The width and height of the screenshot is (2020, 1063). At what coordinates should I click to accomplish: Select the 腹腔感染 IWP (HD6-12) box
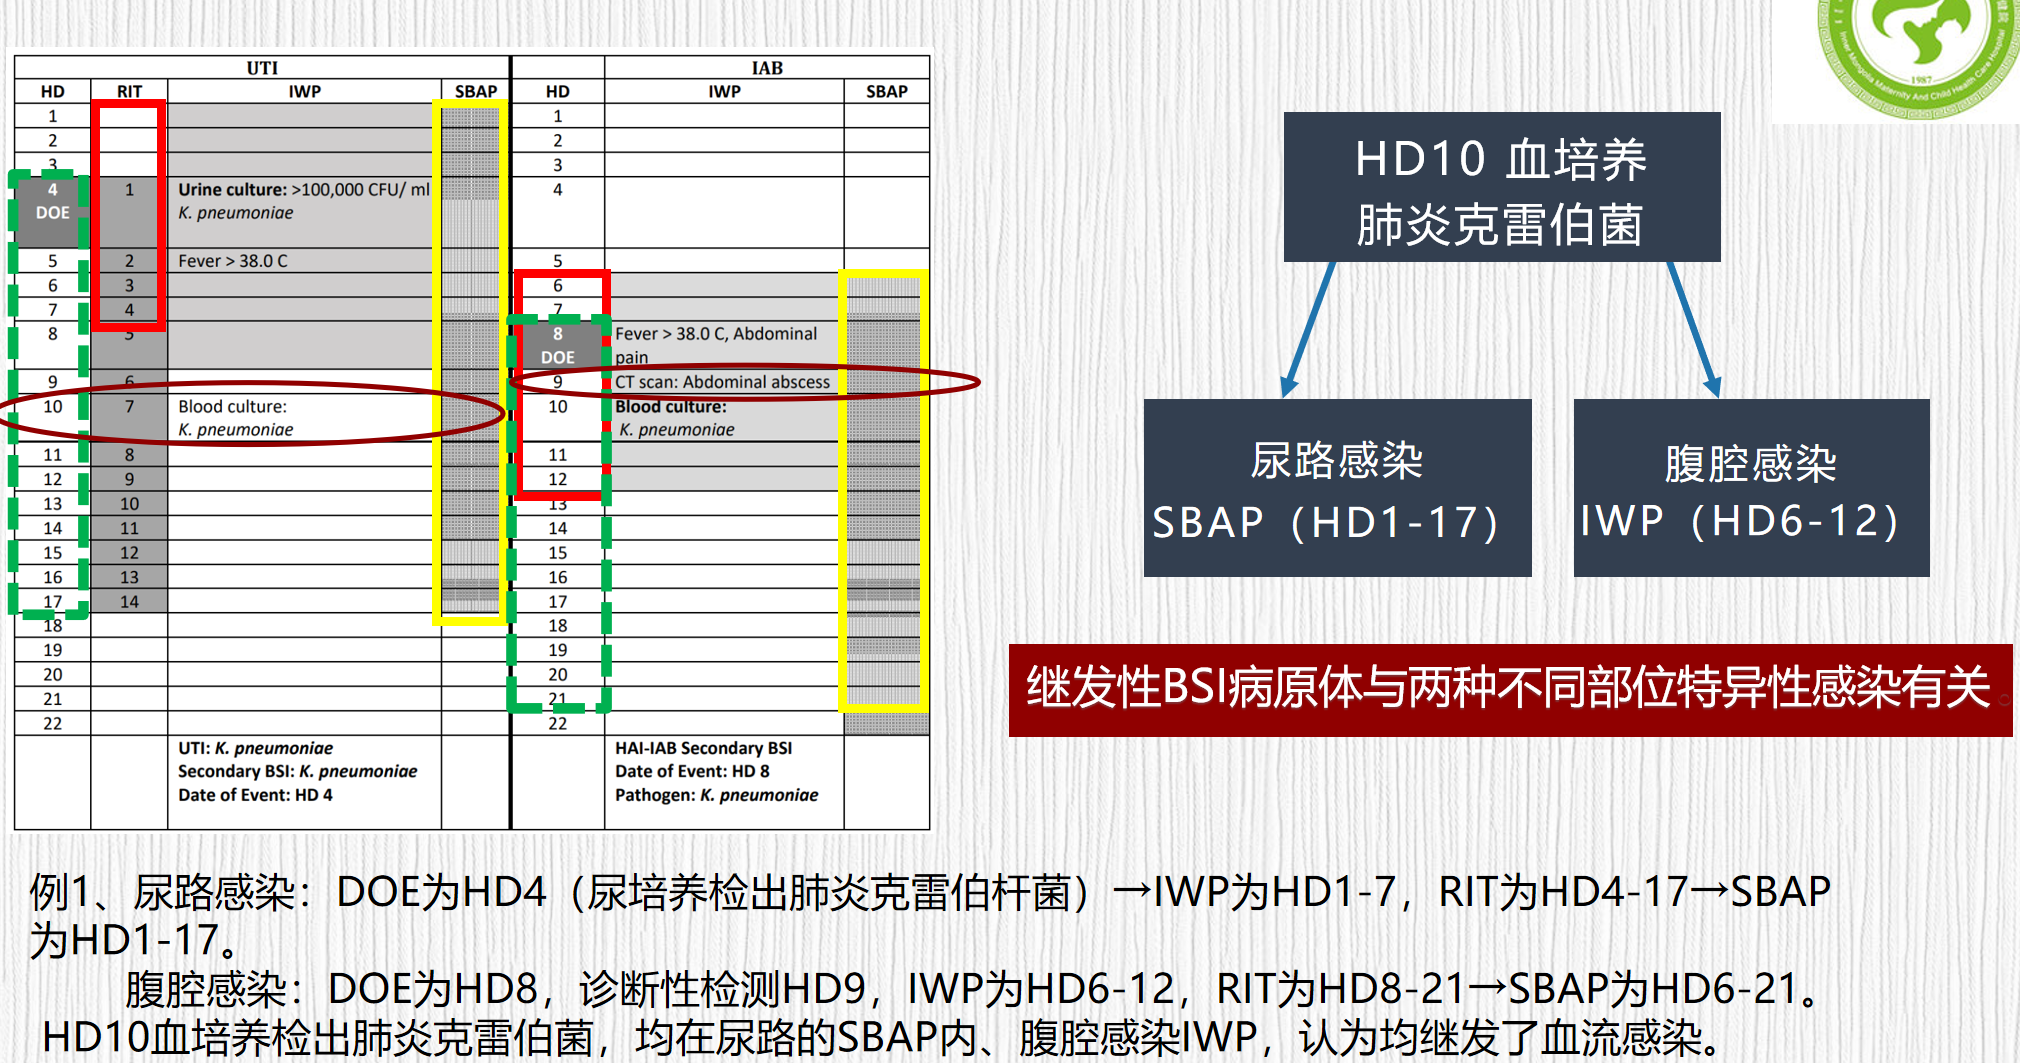(1750, 488)
